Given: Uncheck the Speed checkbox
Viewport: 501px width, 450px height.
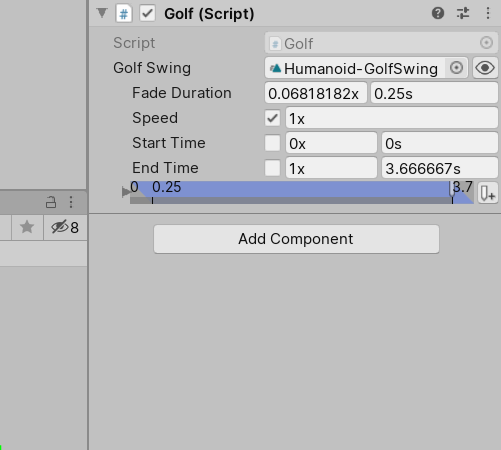Looking at the screenshot, I should 272,118.
